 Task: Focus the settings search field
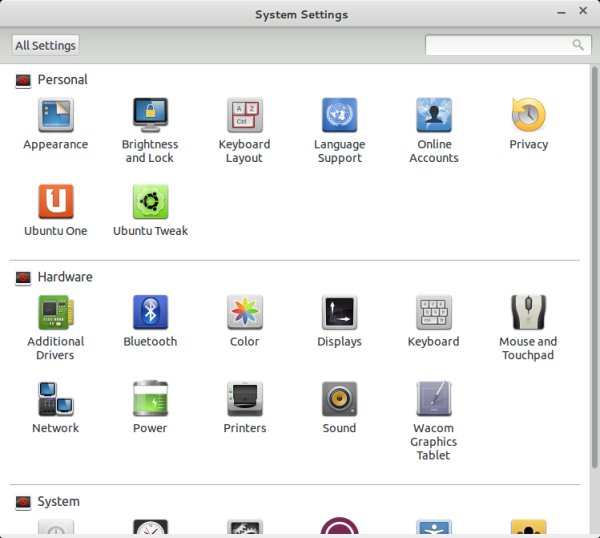[508, 45]
